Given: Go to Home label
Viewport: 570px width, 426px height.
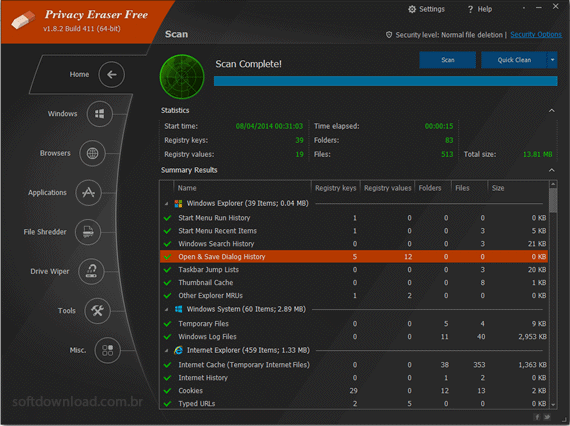Looking at the screenshot, I should 79,75.
